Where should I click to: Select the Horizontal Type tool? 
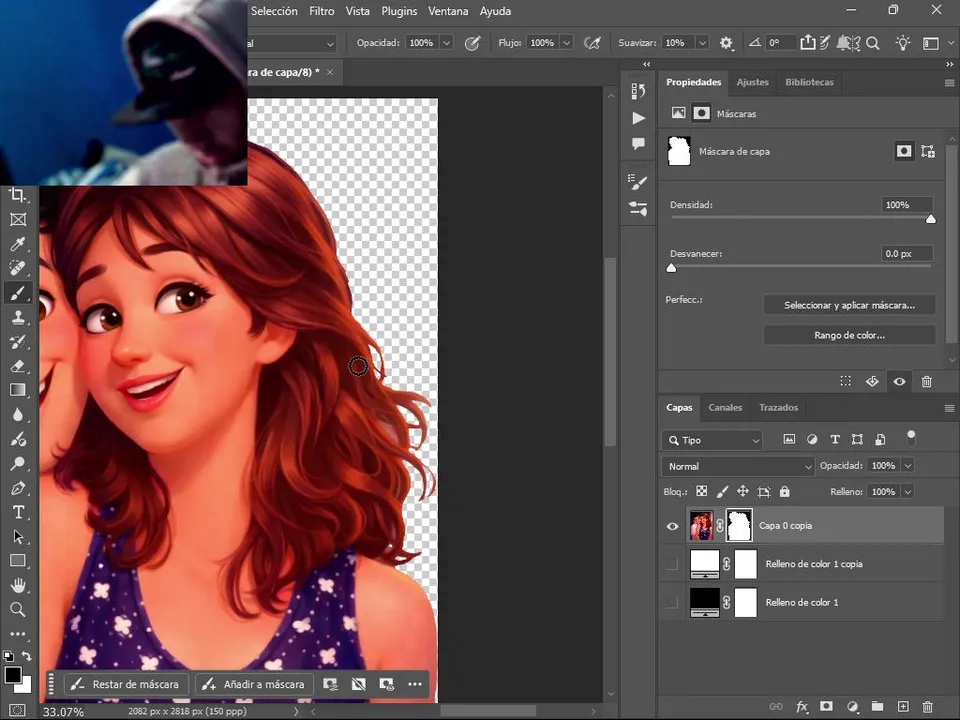click(x=18, y=512)
